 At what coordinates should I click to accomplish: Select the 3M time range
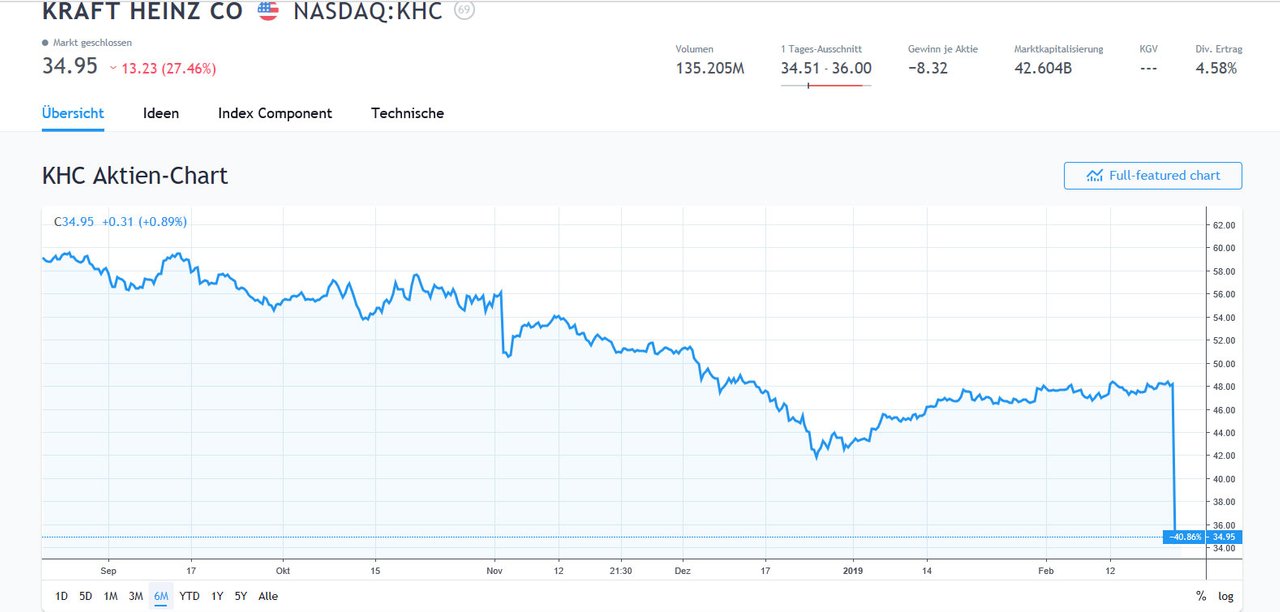(x=136, y=596)
